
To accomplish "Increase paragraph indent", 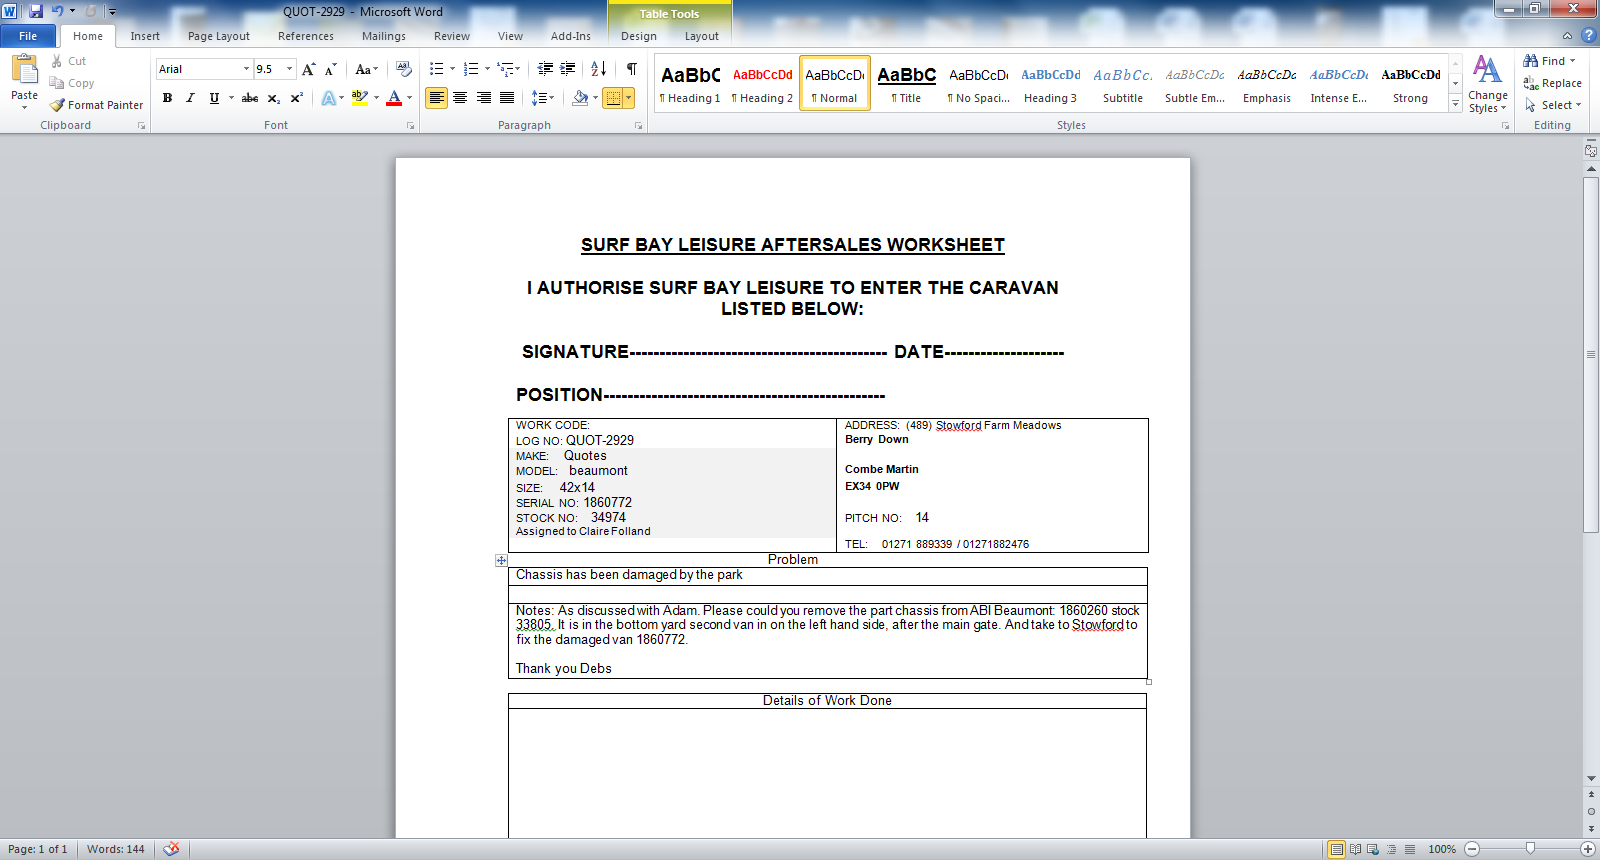I will (x=568, y=69).
